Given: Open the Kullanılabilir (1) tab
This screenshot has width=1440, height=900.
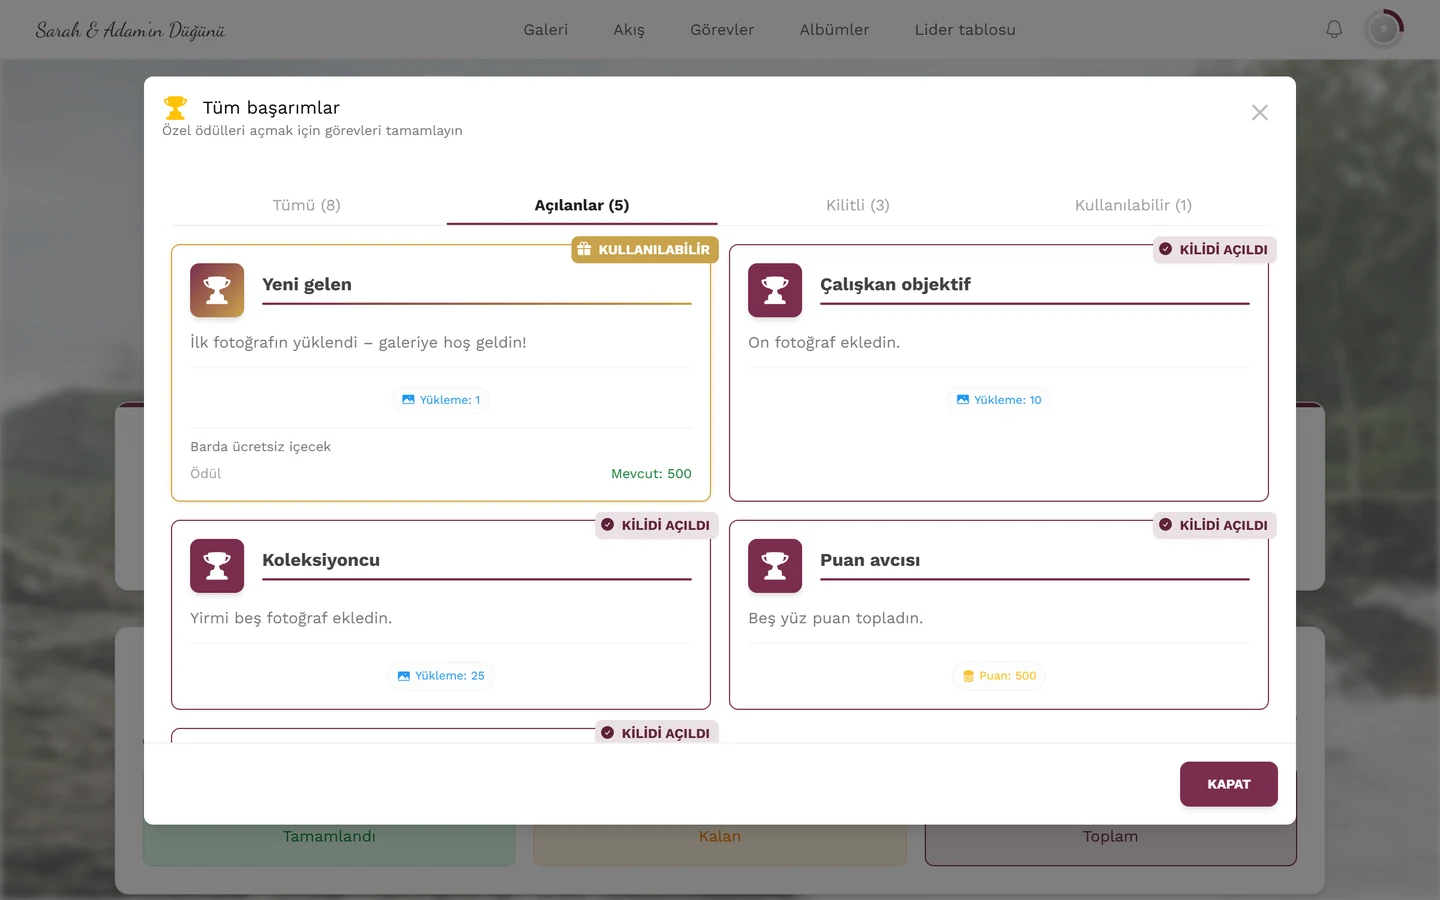Looking at the screenshot, I should [1133, 205].
